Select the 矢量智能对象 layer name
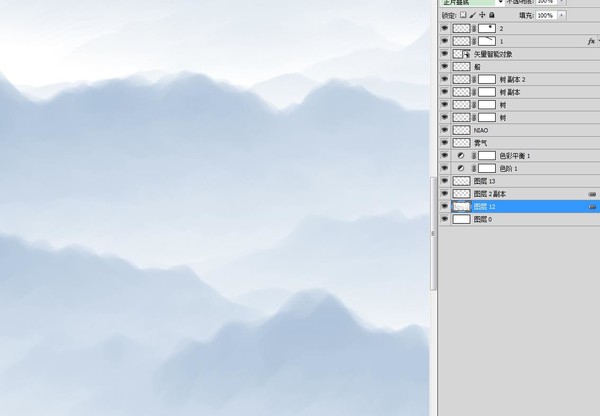600x416 pixels. point(493,54)
